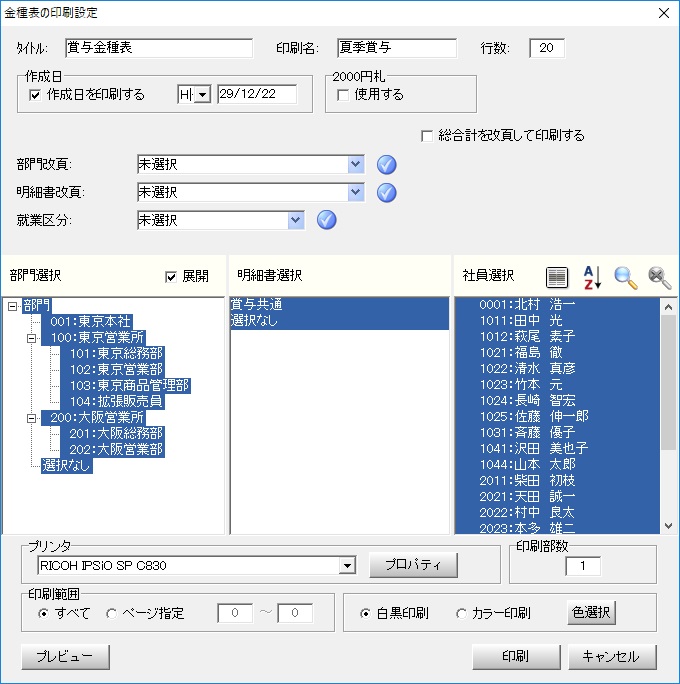Click the employee list scroll down arrow

click(668, 526)
